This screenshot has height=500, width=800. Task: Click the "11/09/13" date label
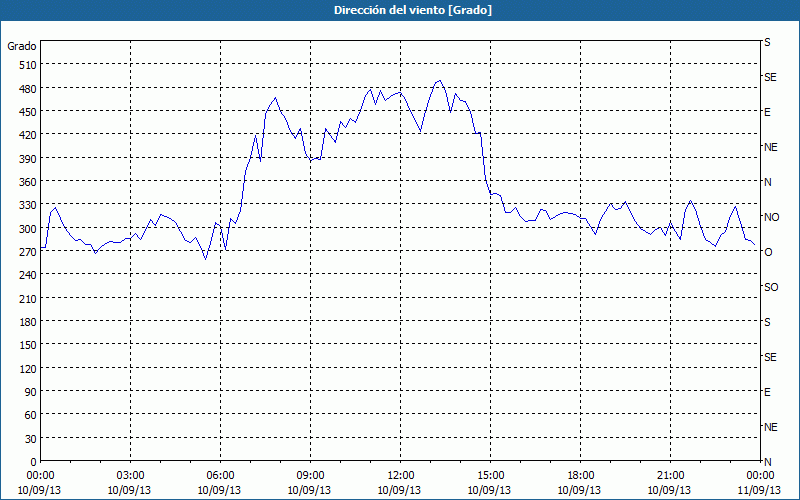click(759, 490)
